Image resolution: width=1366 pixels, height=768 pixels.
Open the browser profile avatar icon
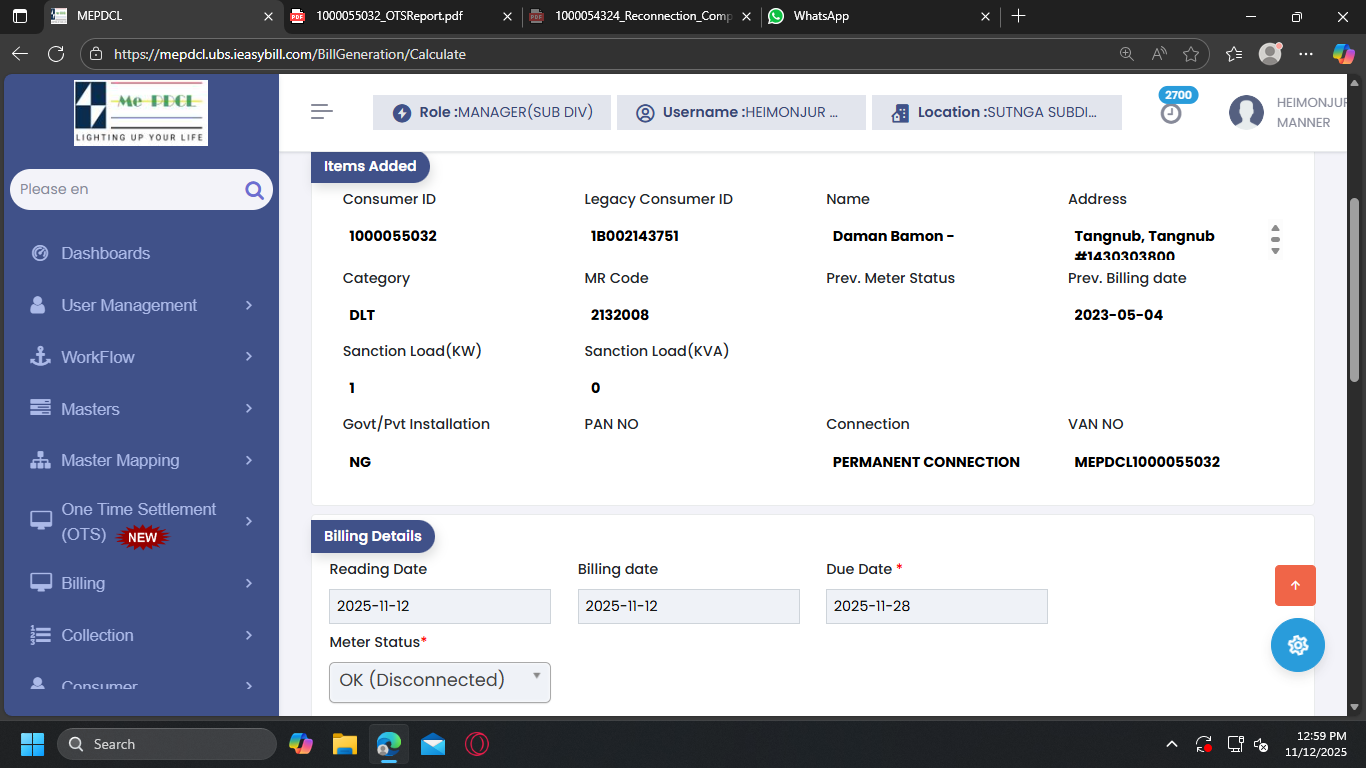[1270, 54]
